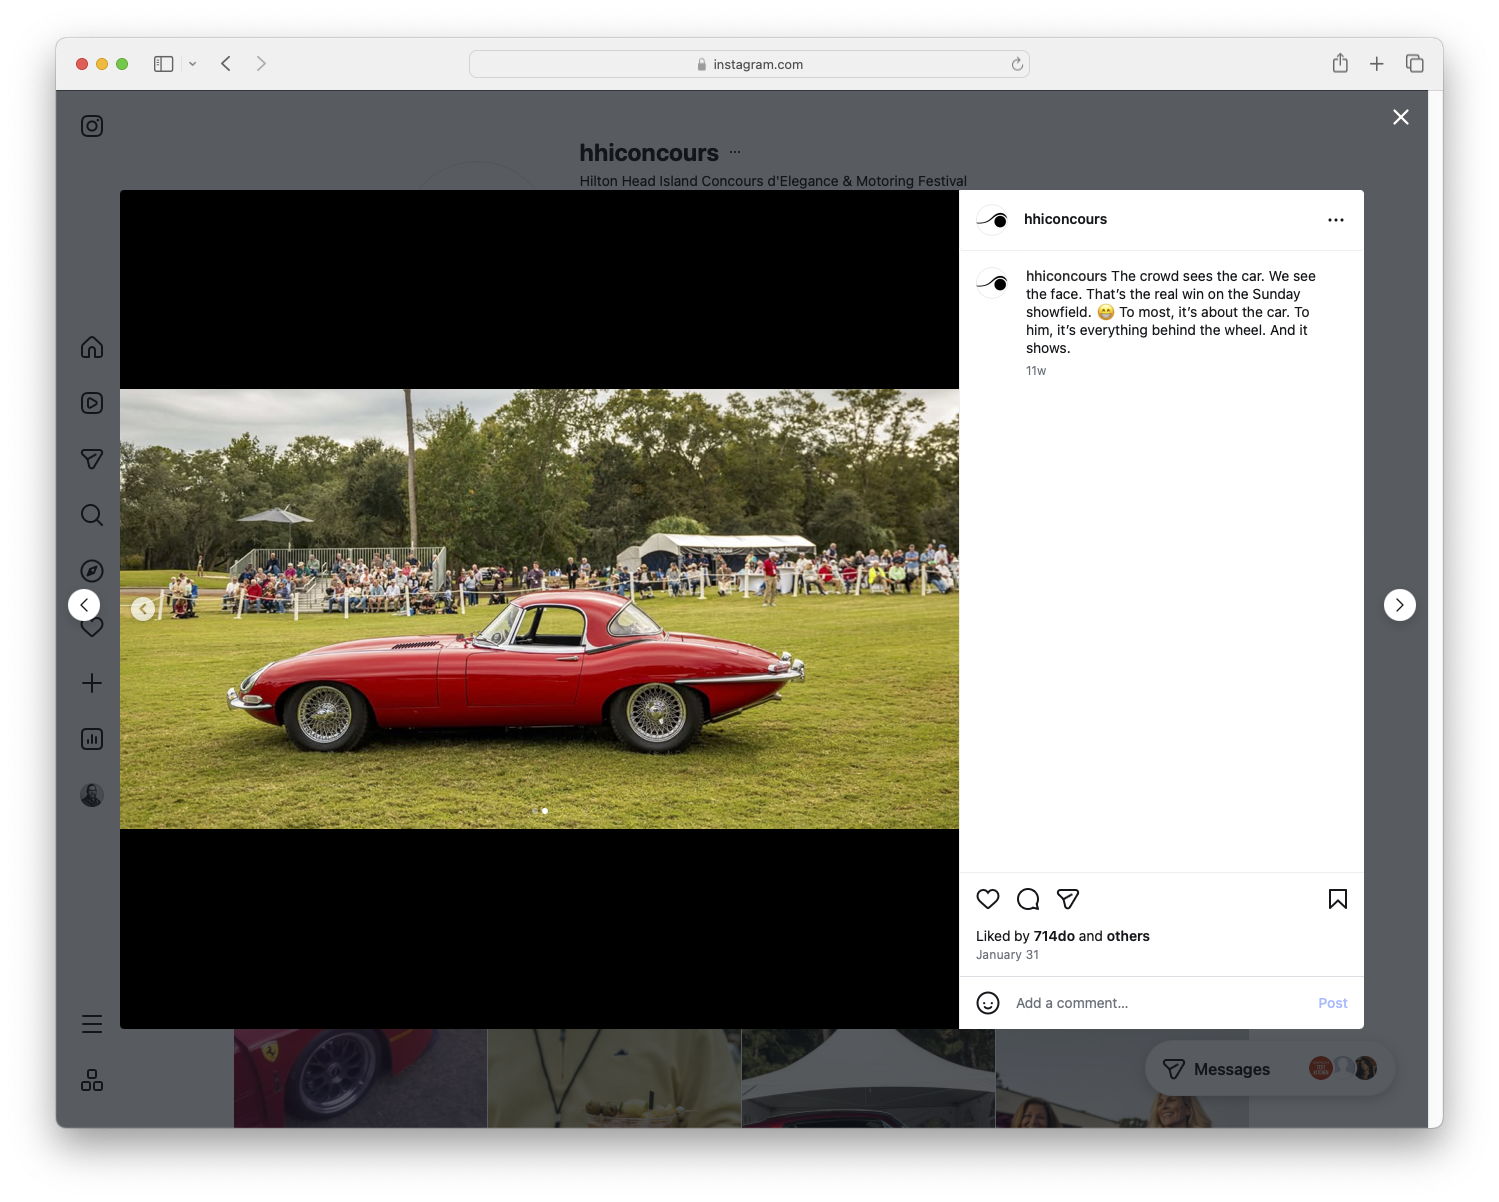Open the More hamburger menu
1499x1202 pixels.
tap(91, 1024)
